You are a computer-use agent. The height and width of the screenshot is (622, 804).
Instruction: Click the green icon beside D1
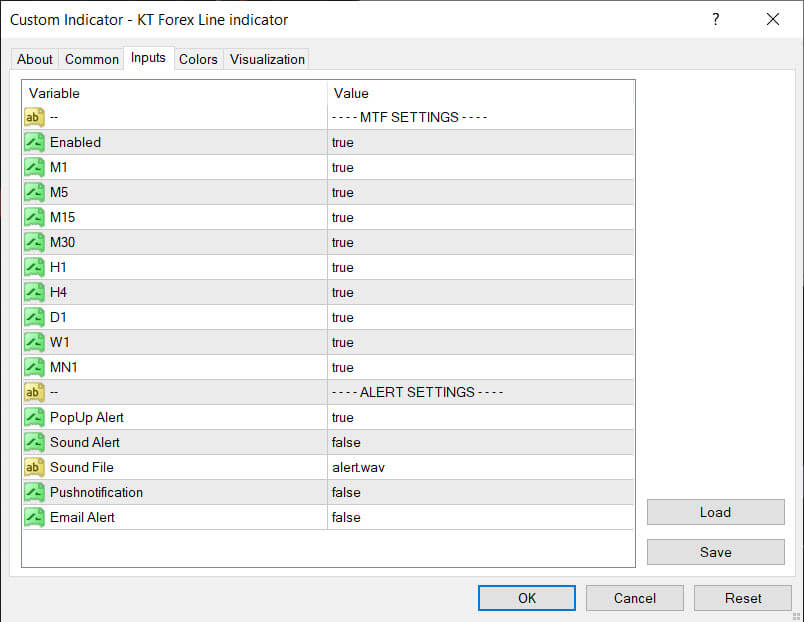click(34, 317)
